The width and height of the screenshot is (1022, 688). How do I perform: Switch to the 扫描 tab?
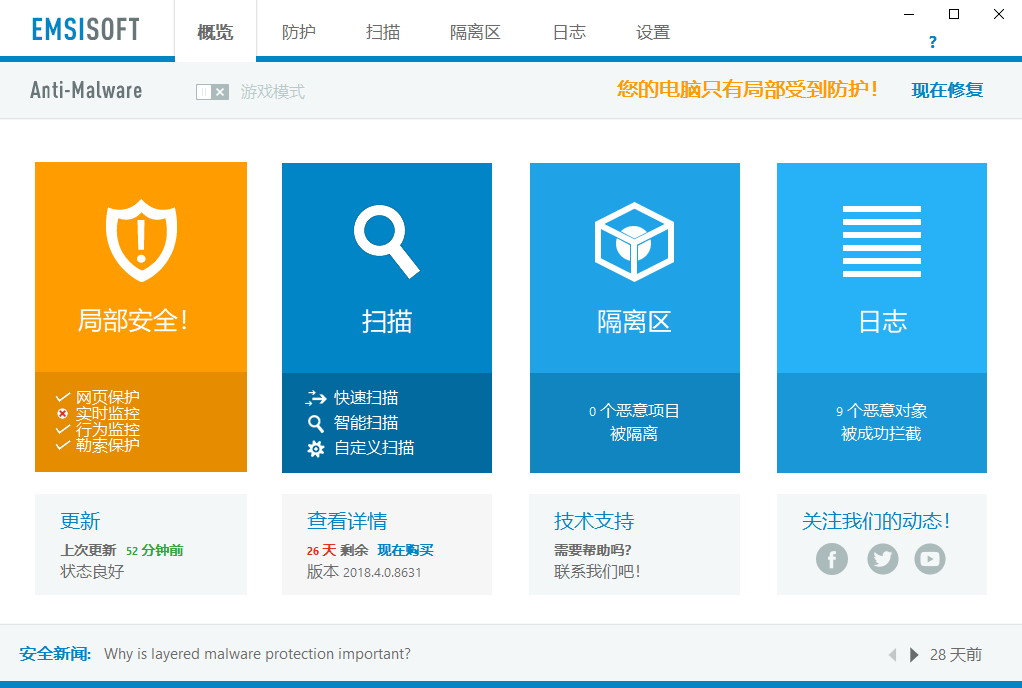point(383,32)
